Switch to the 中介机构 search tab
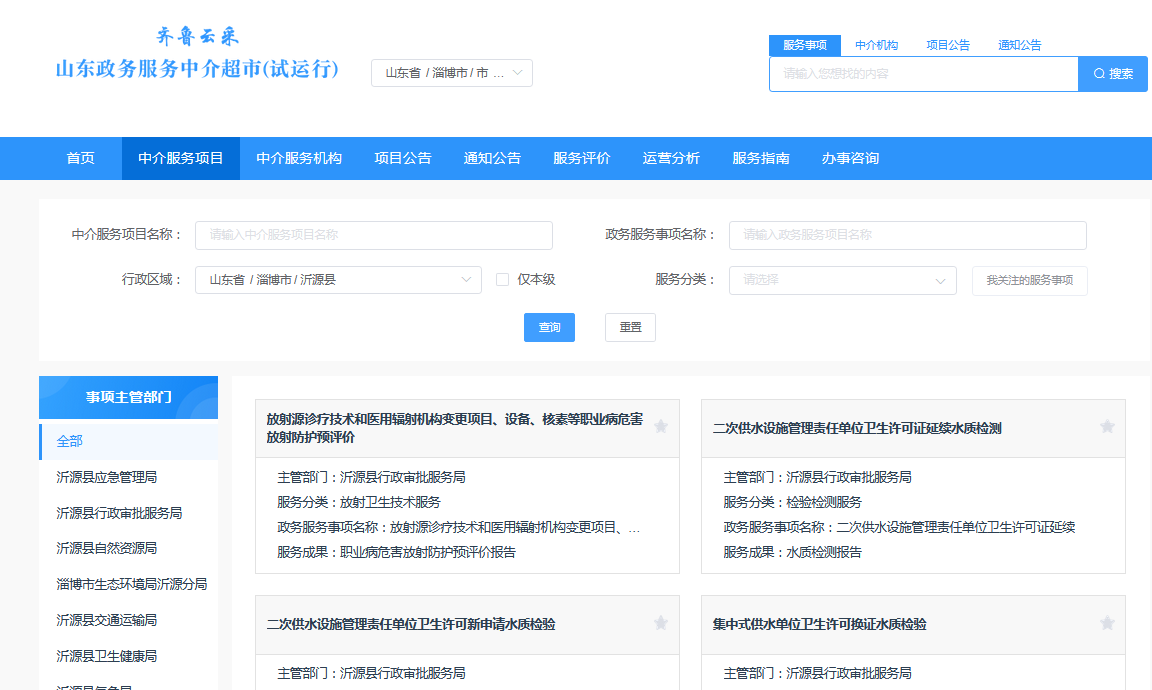The height and width of the screenshot is (690, 1152). [876, 45]
